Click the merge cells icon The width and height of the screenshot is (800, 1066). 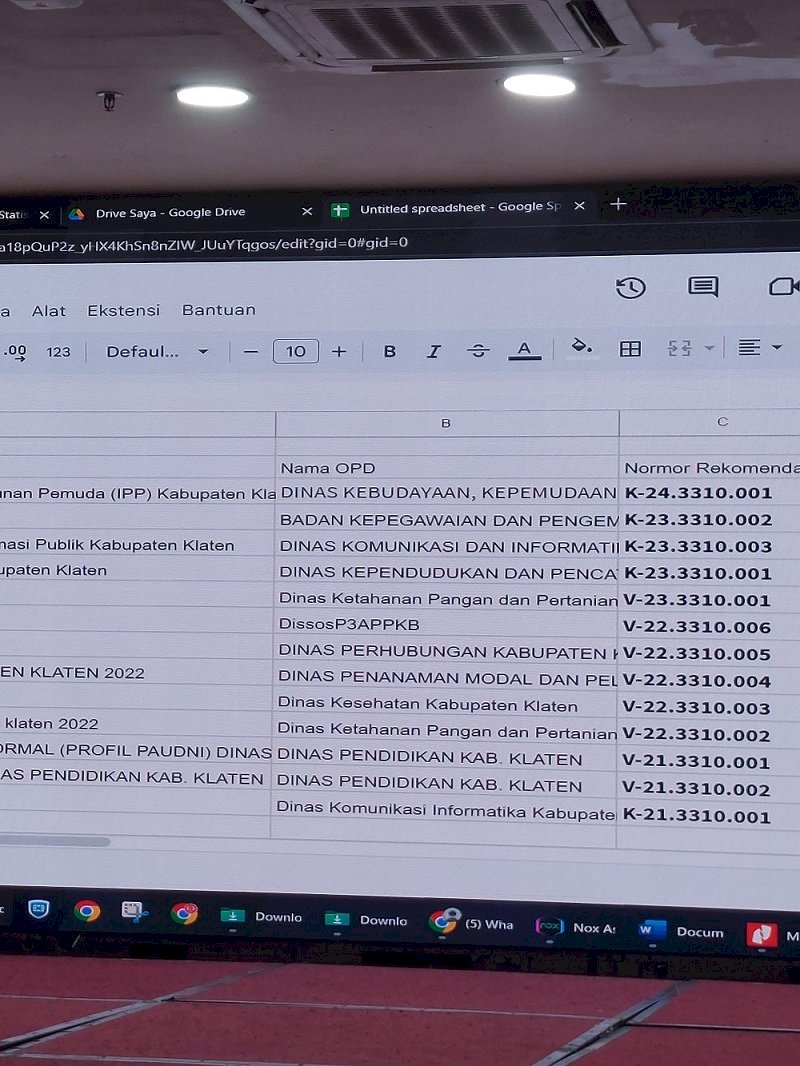coord(680,348)
